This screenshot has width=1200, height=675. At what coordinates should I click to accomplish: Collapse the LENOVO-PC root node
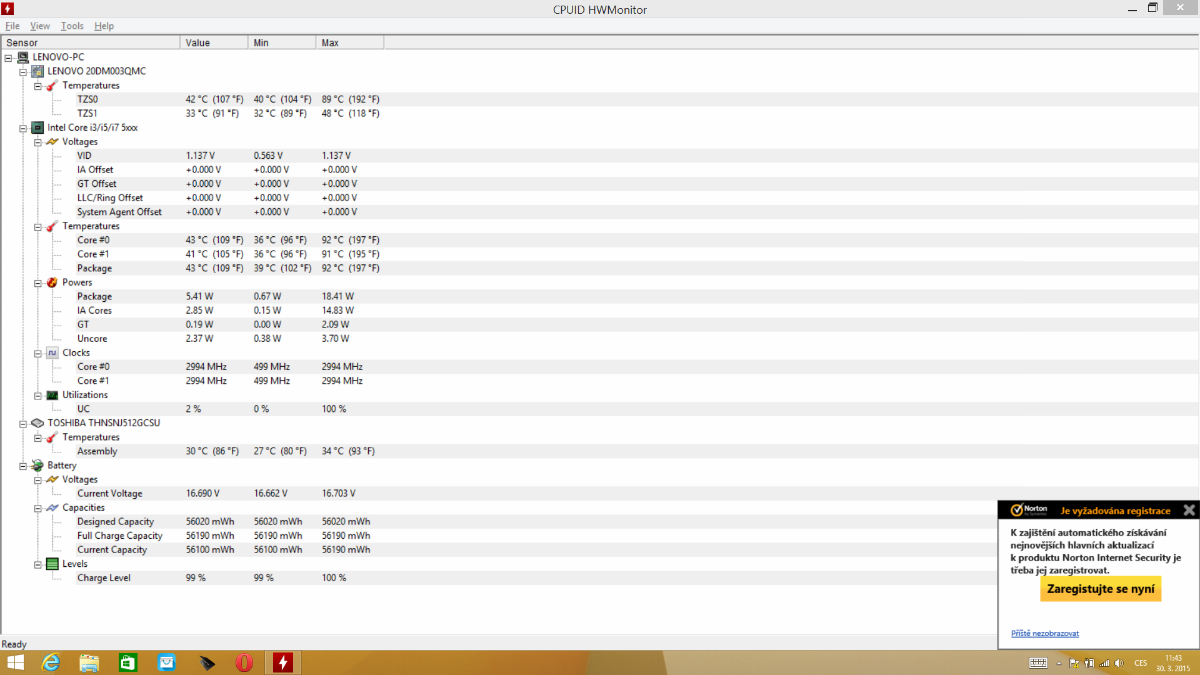click(x=9, y=58)
